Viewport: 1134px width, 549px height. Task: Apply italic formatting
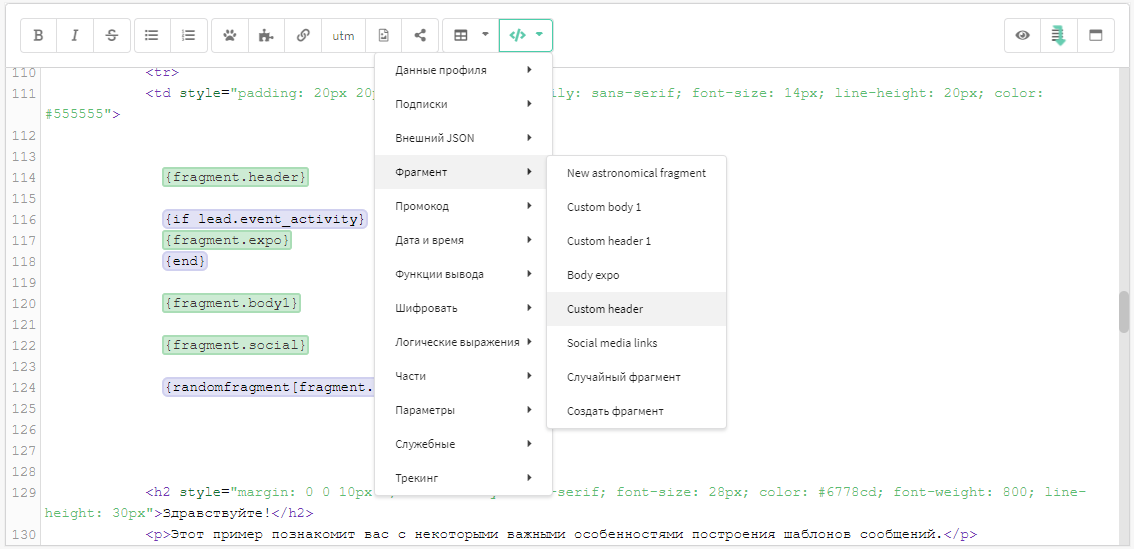click(75, 35)
